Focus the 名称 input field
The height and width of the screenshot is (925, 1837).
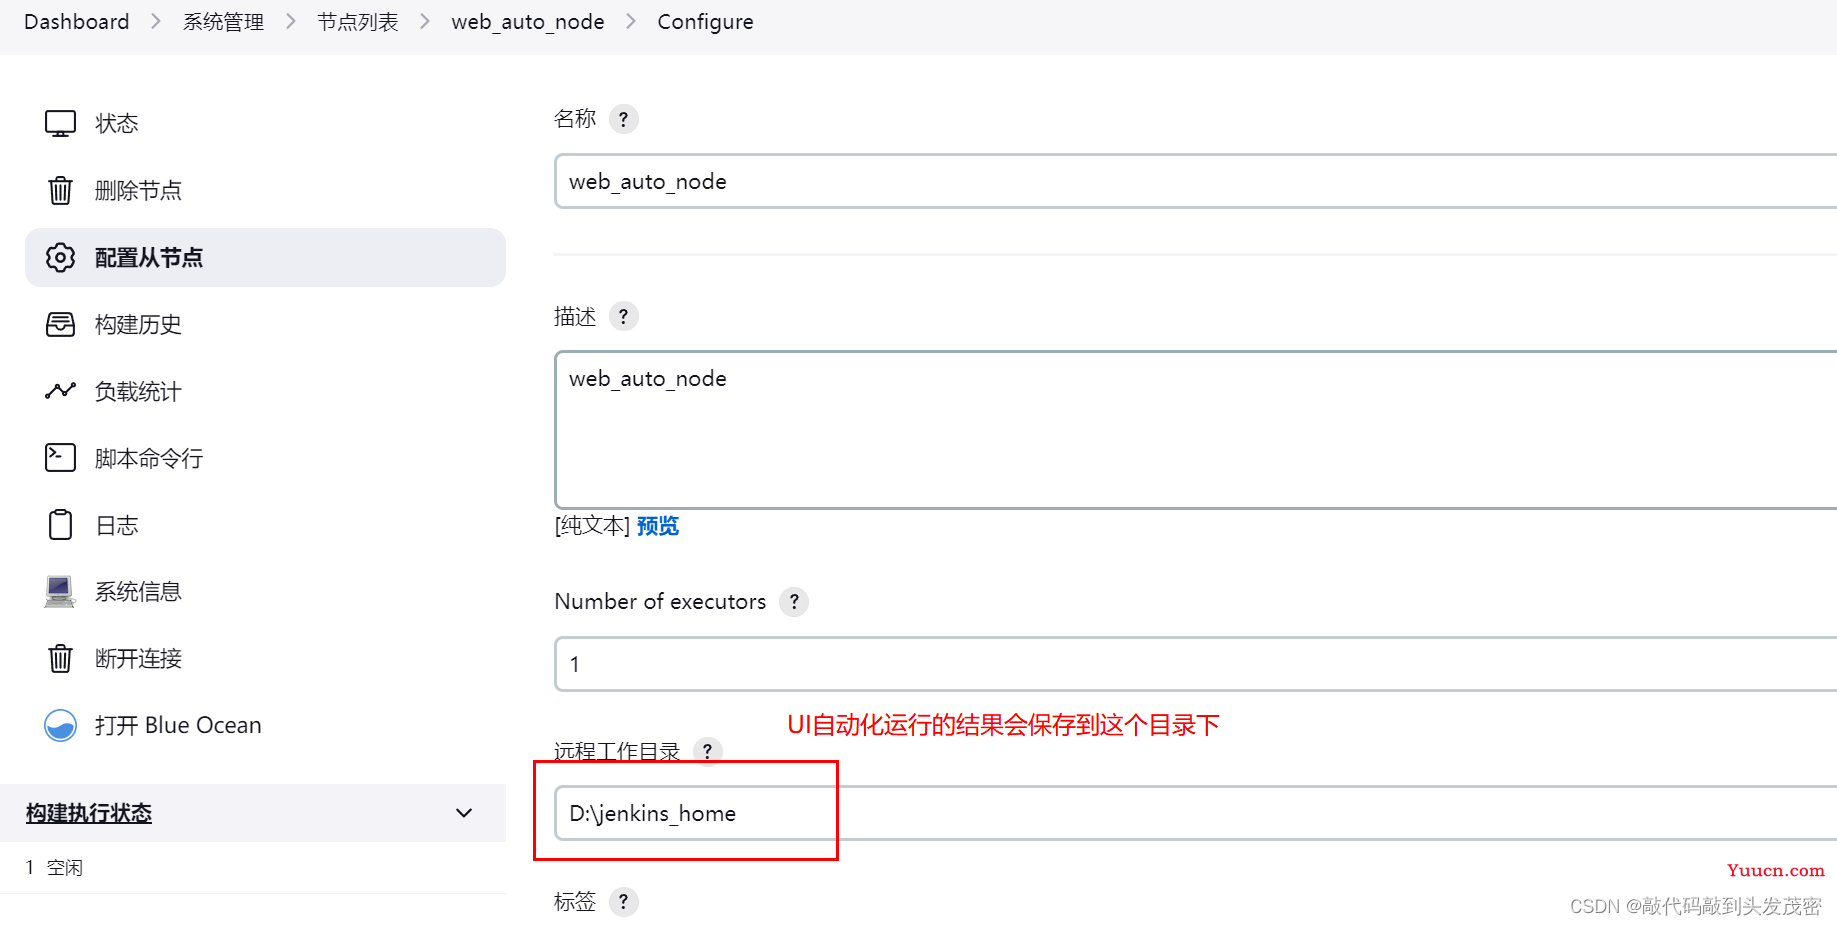point(1195,181)
